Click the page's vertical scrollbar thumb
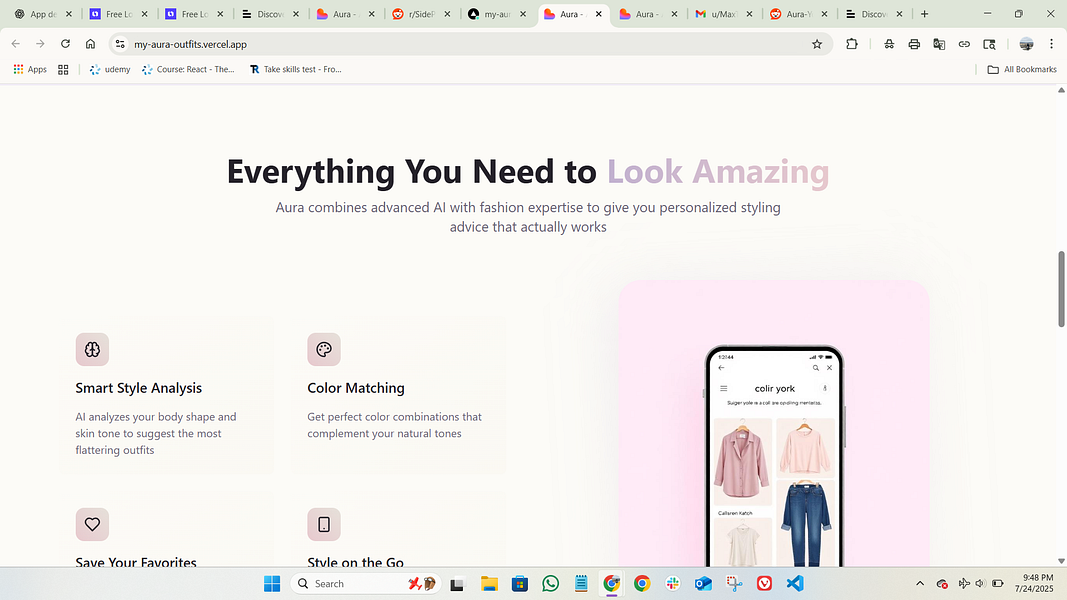This screenshot has height=600, width=1067. (1061, 289)
